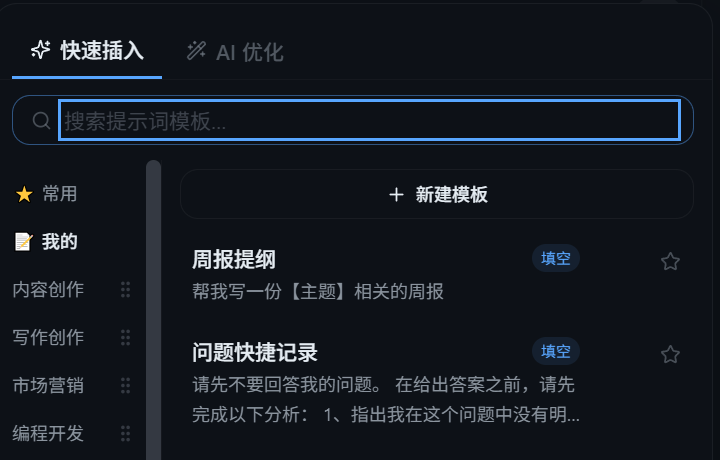The image size is (720, 460).
Task: Click the magnifier search icon
Action: [x=41, y=120]
